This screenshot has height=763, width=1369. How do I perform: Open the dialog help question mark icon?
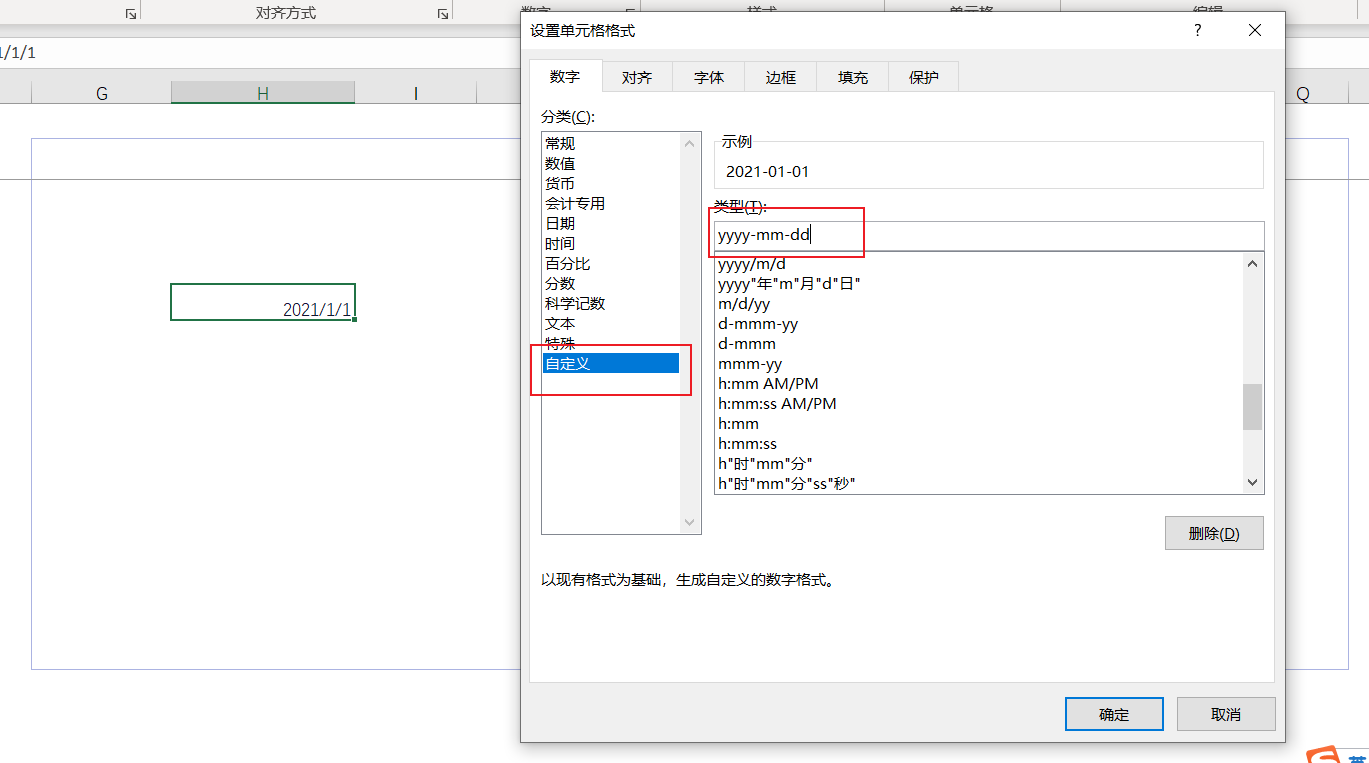pyautogui.click(x=1197, y=31)
